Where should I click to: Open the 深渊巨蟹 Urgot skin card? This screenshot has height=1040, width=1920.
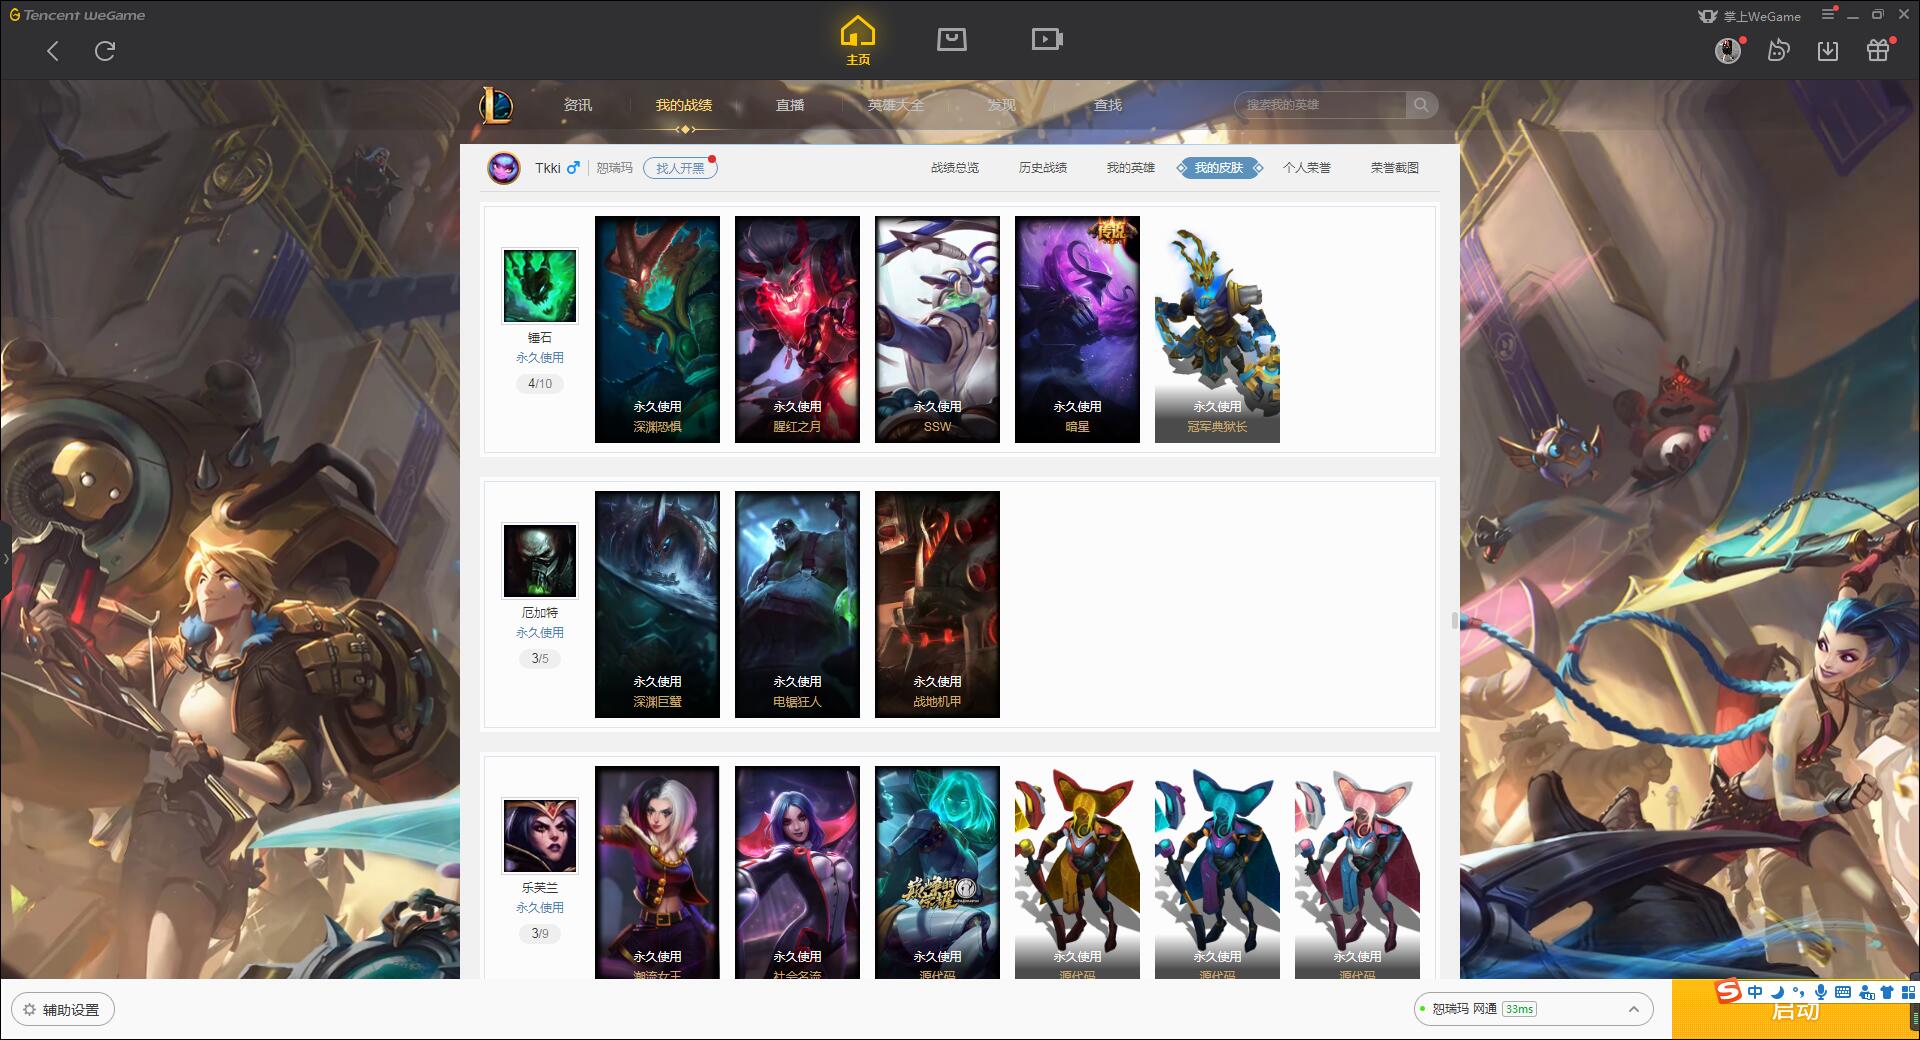tap(657, 604)
